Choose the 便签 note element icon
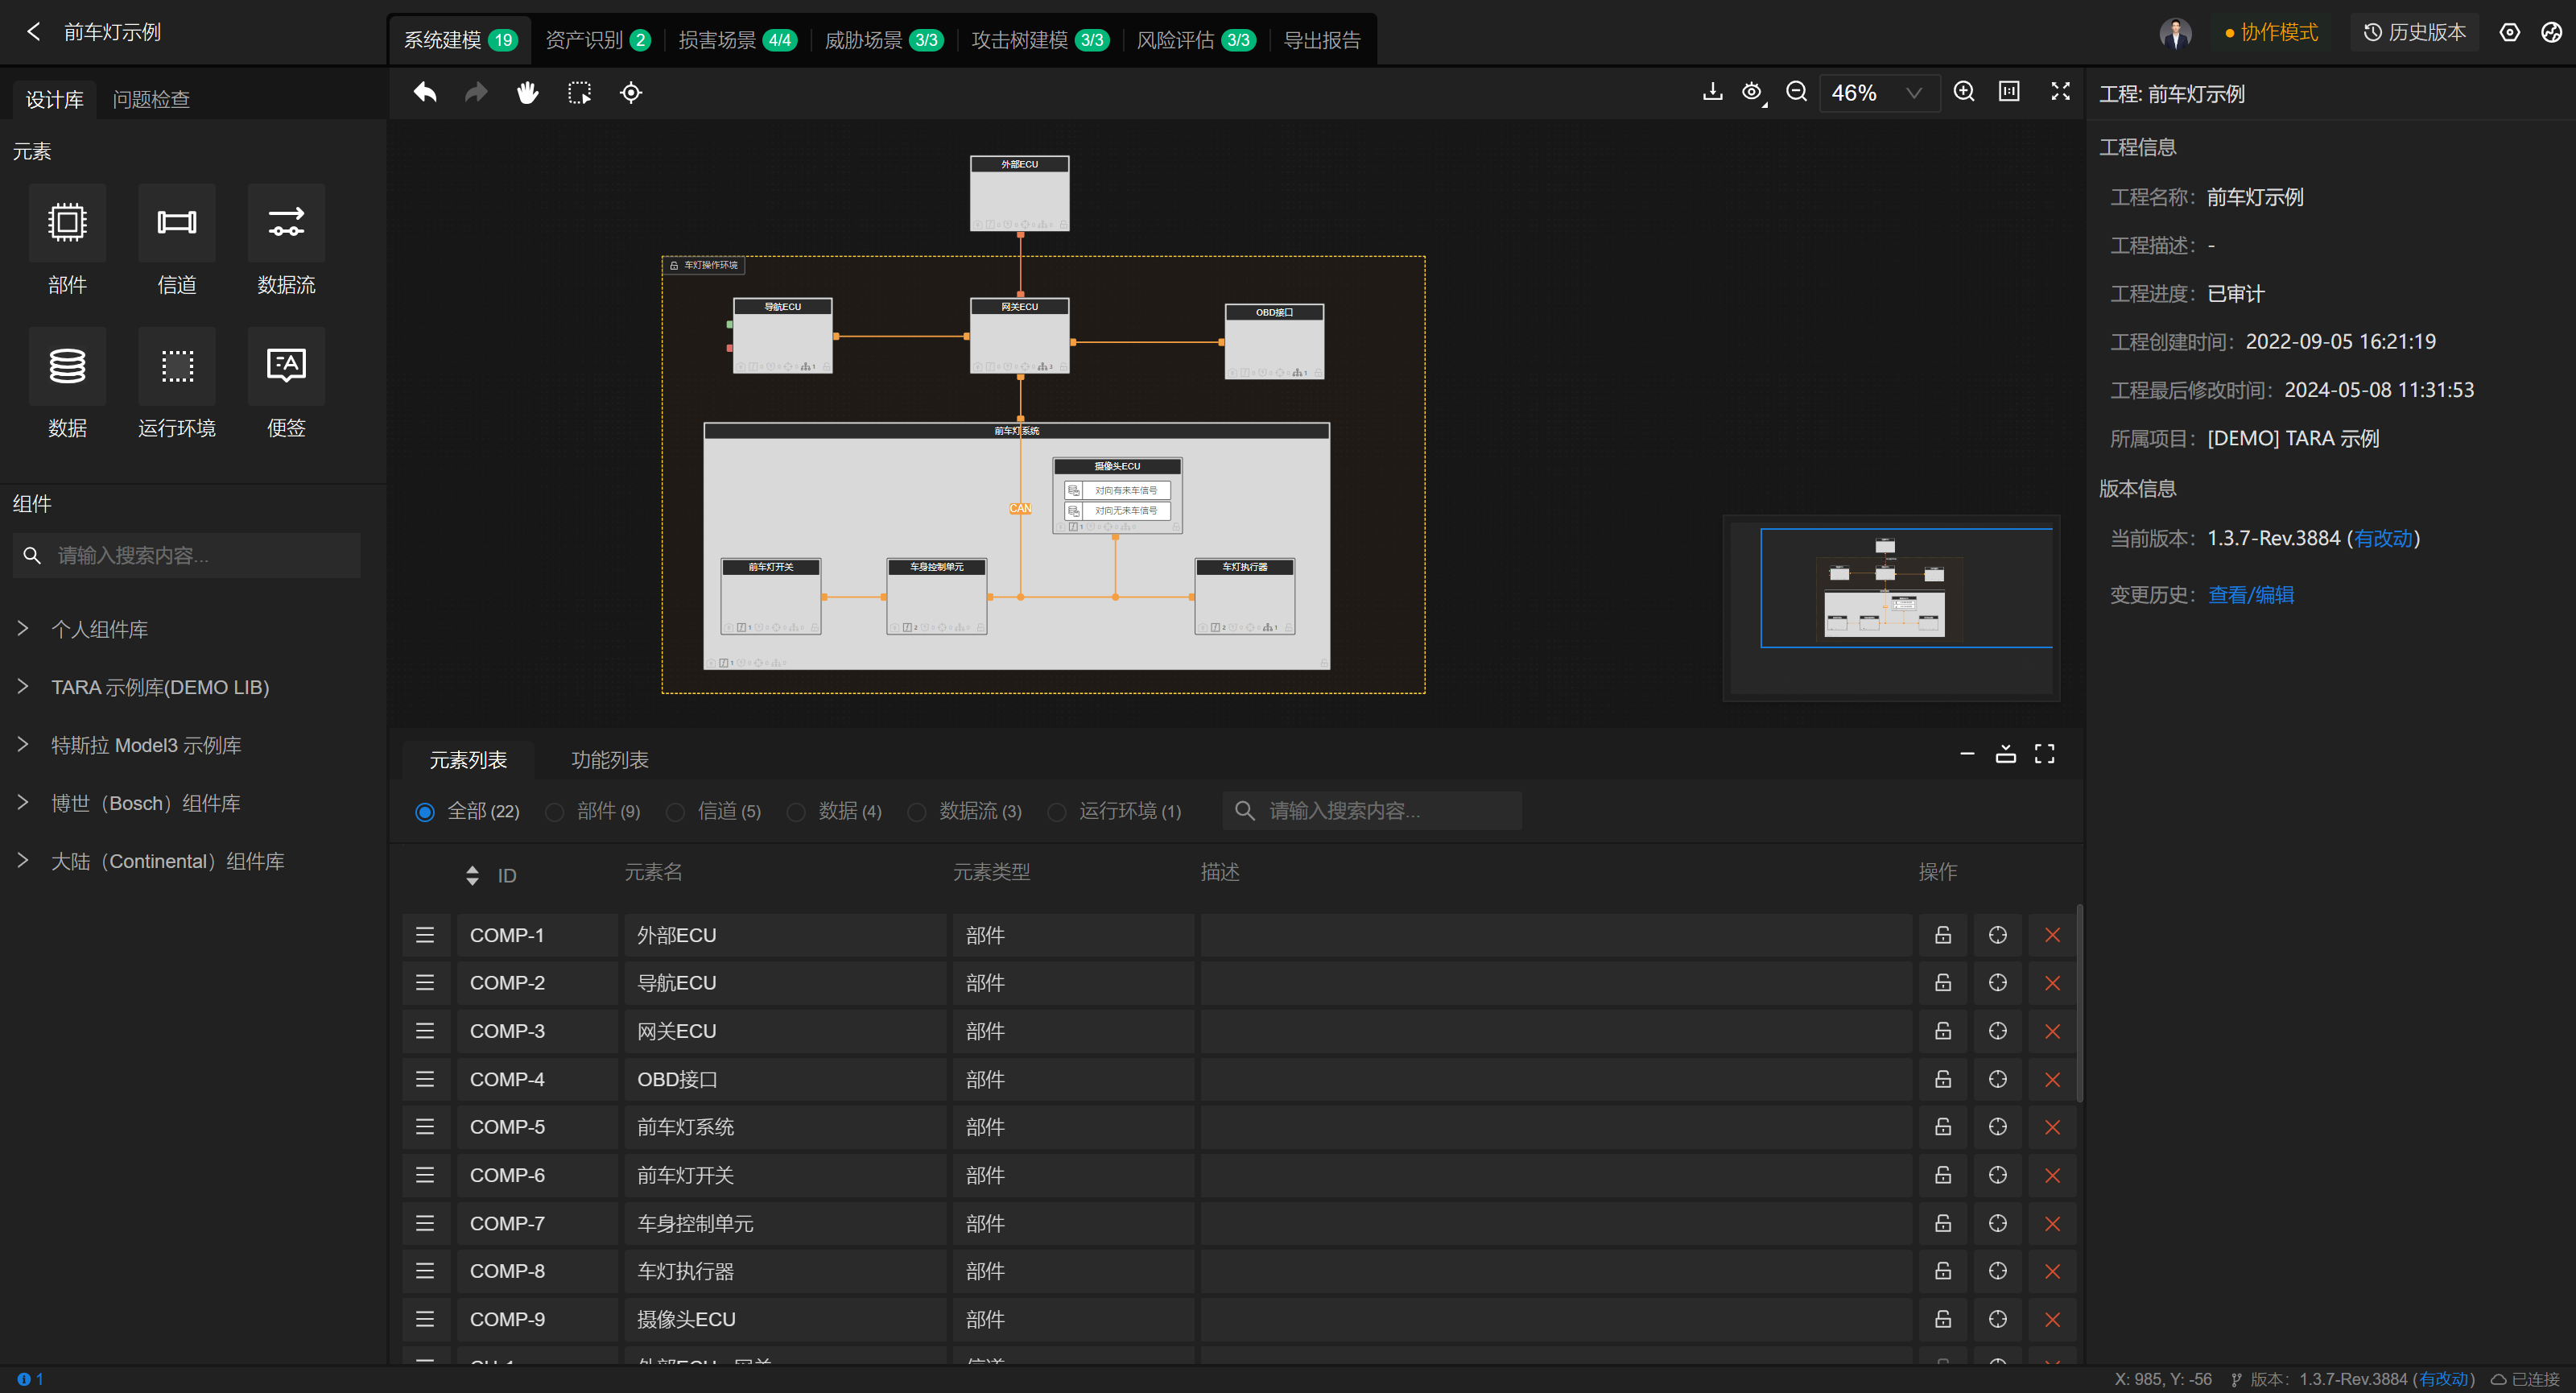 pos(286,365)
